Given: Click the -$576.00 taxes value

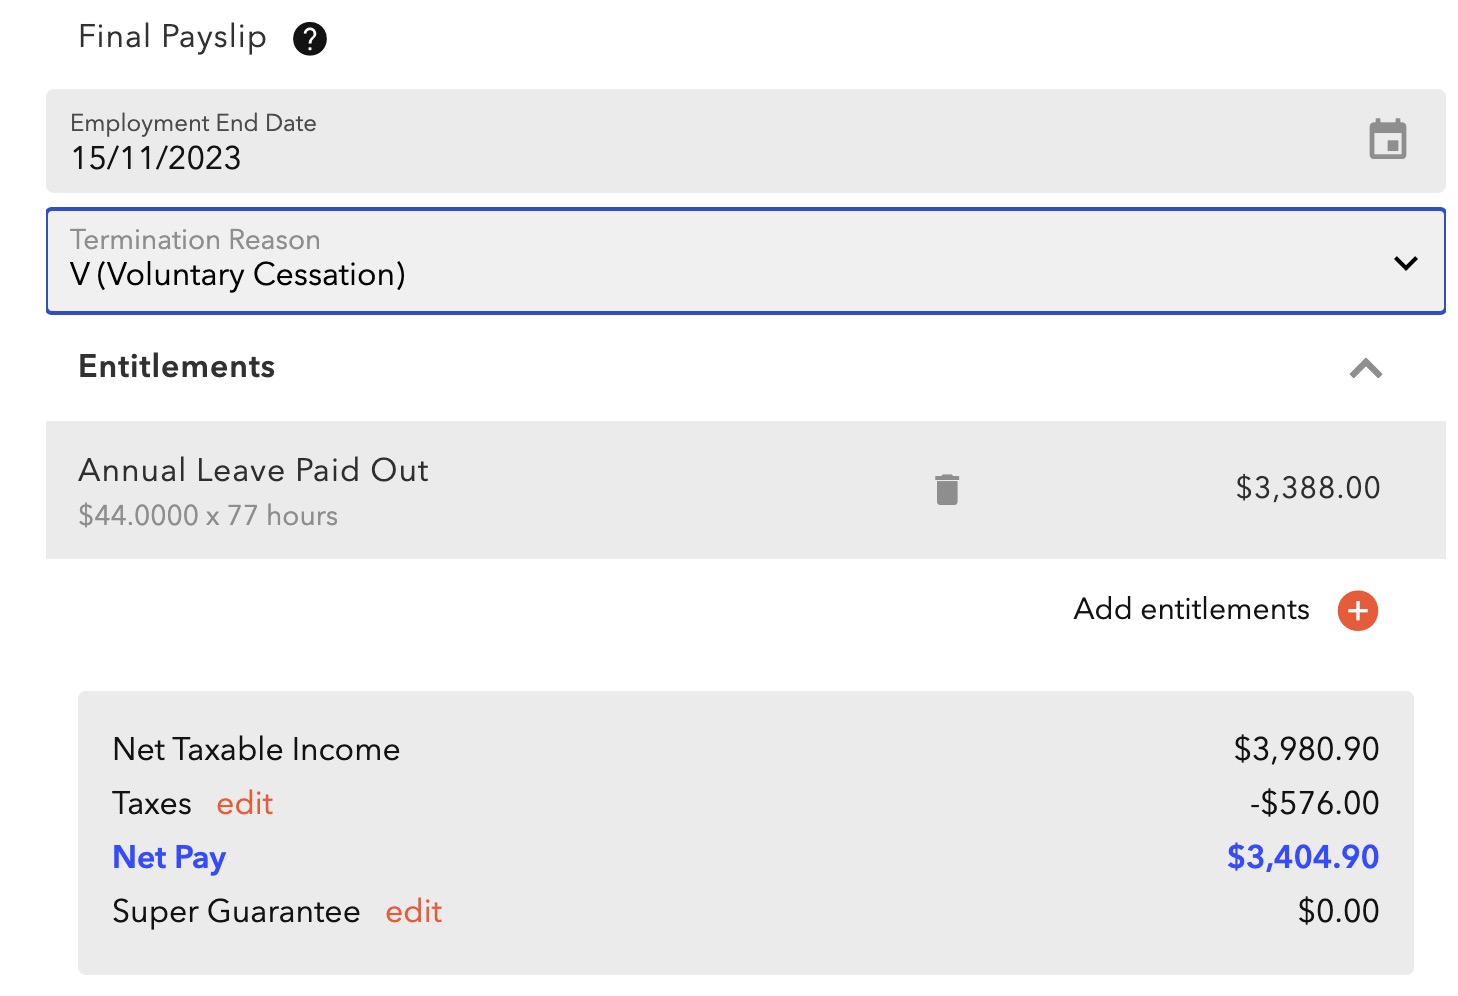Looking at the screenshot, I should tap(1314, 803).
